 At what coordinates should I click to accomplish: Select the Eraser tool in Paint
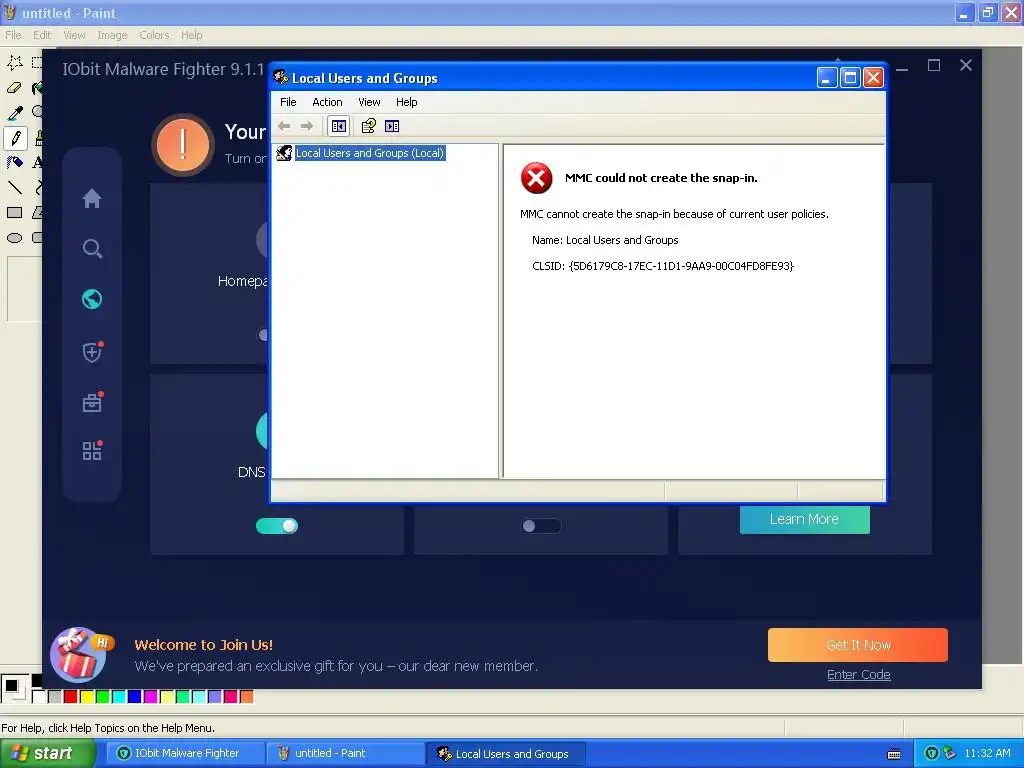click(x=15, y=88)
